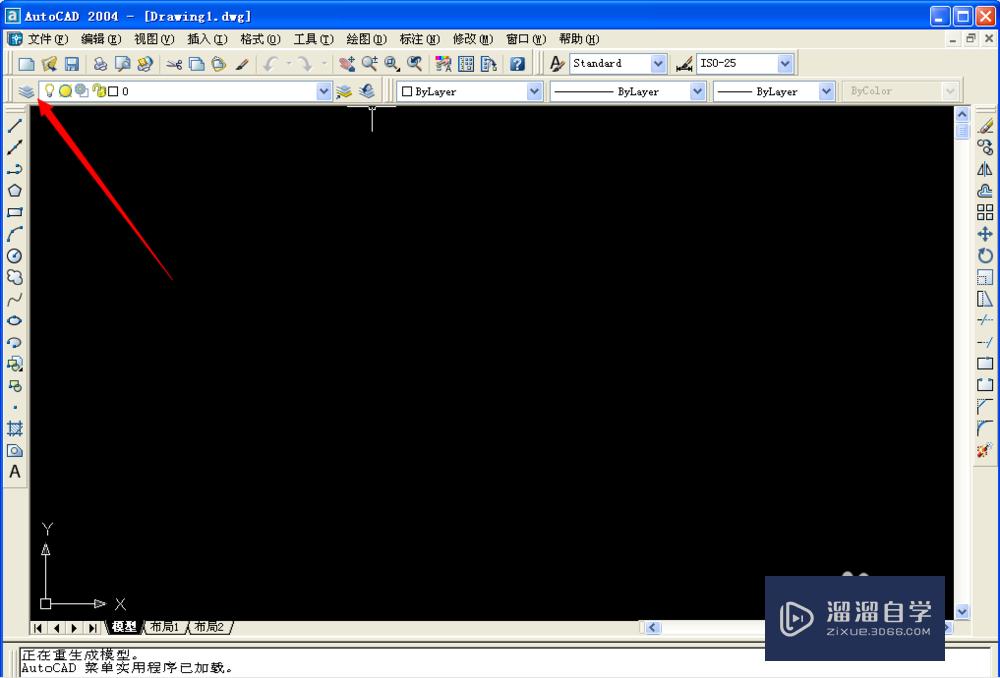Open the linetype ByLayer dropdown
Screen dimensions: 1000x678
(x=697, y=91)
